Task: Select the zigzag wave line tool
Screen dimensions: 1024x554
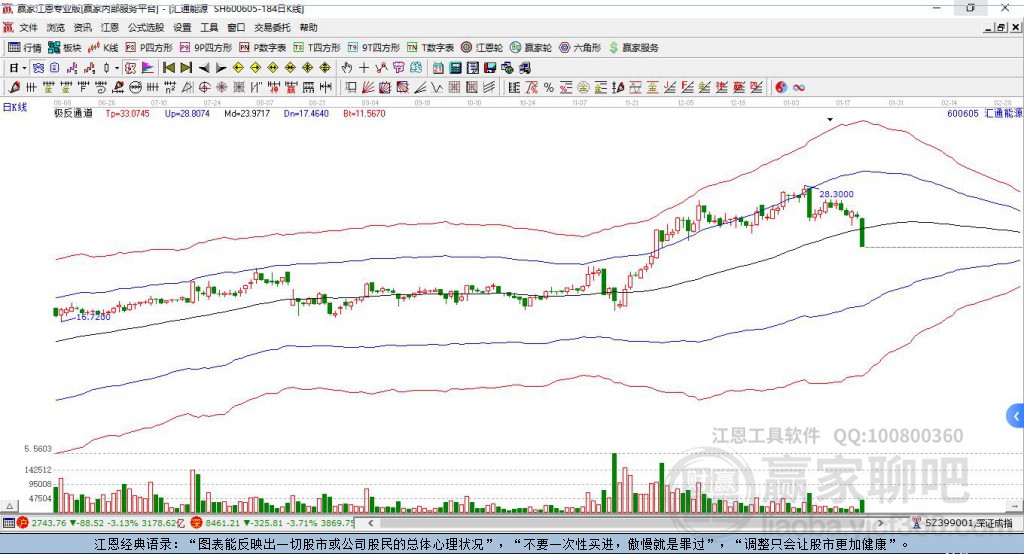Action: 436,88
